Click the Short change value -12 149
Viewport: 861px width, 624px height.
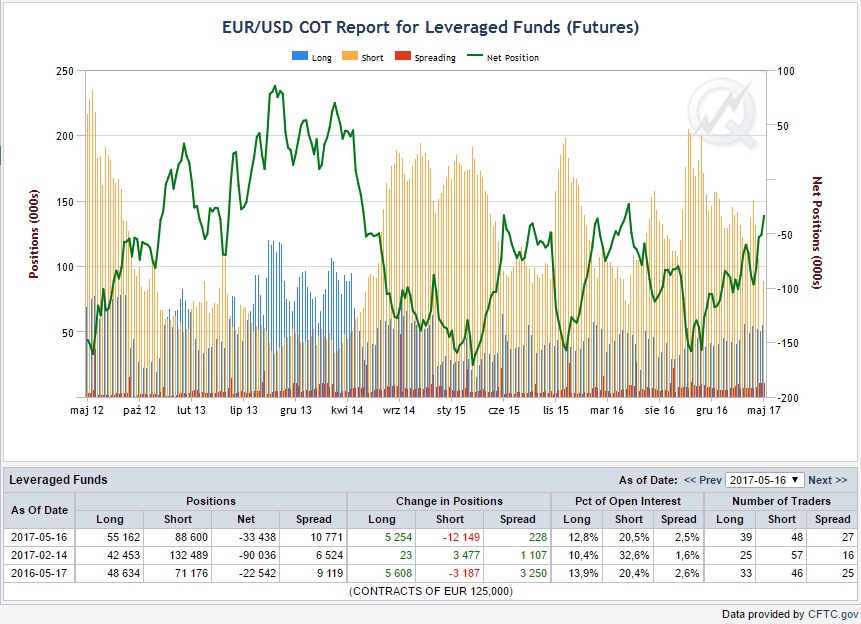pyautogui.click(x=461, y=537)
